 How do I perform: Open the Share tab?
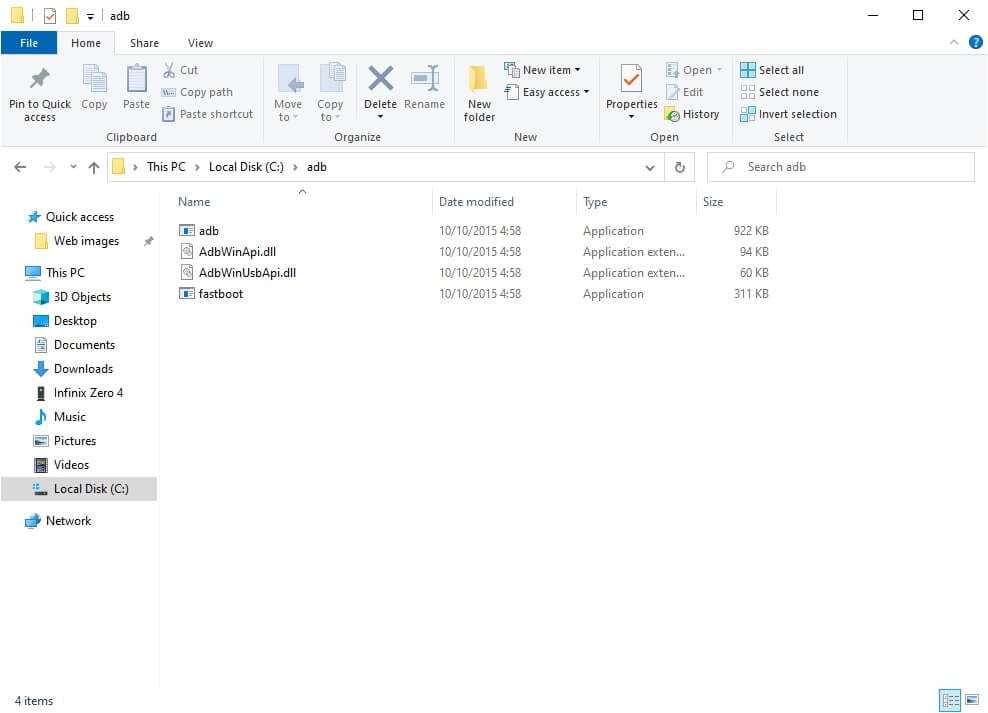[144, 43]
